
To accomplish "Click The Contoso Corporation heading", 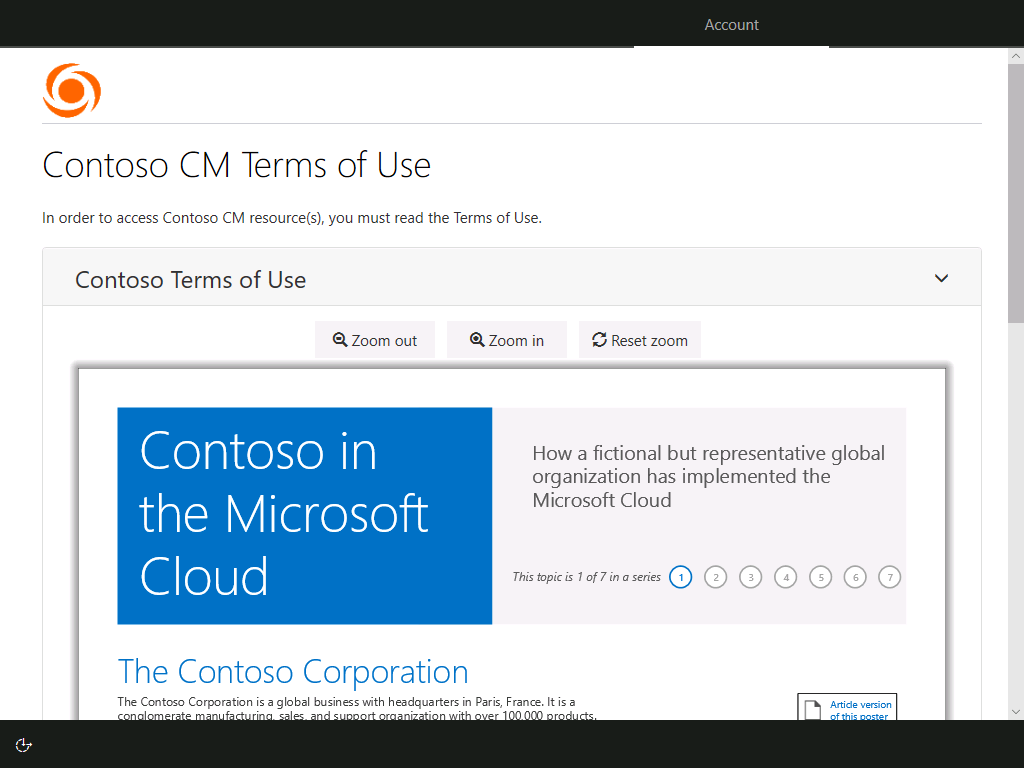I will click(x=293, y=671).
